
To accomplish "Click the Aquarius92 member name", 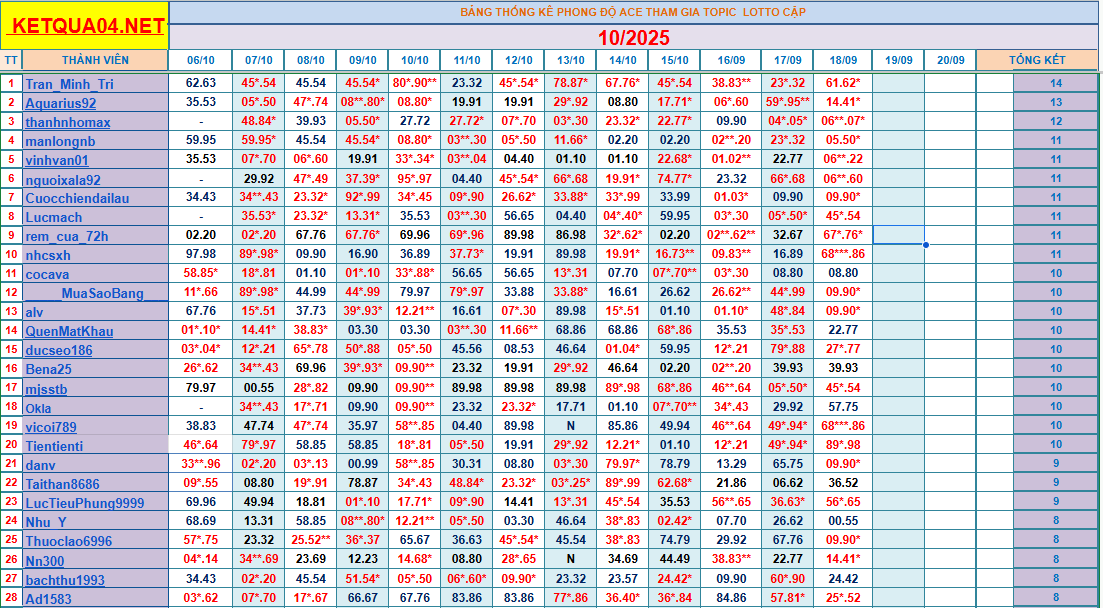I will tap(61, 103).
